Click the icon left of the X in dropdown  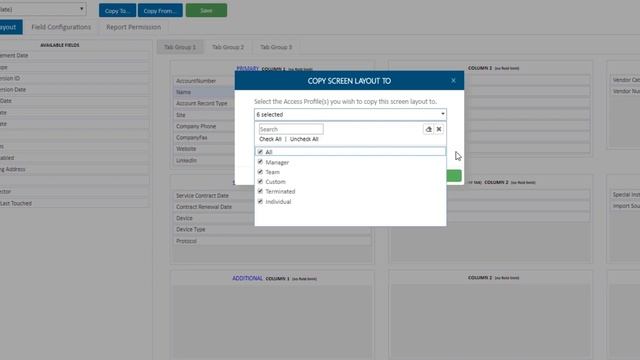point(428,129)
